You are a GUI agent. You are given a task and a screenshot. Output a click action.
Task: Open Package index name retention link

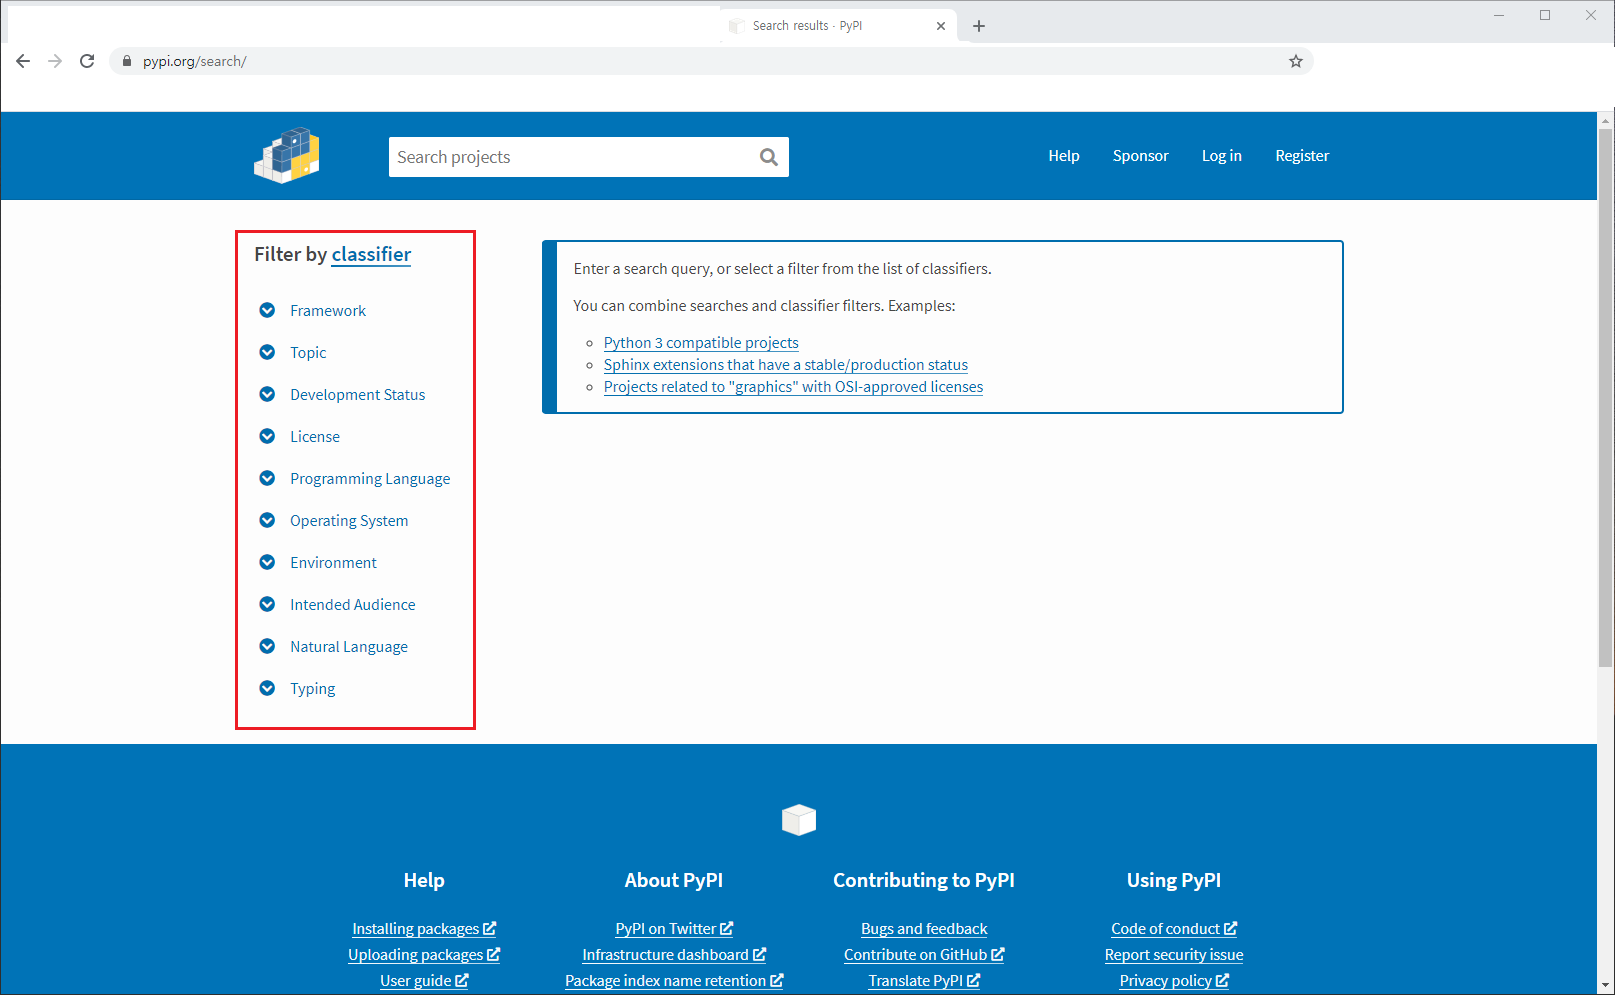pyautogui.click(x=674, y=981)
